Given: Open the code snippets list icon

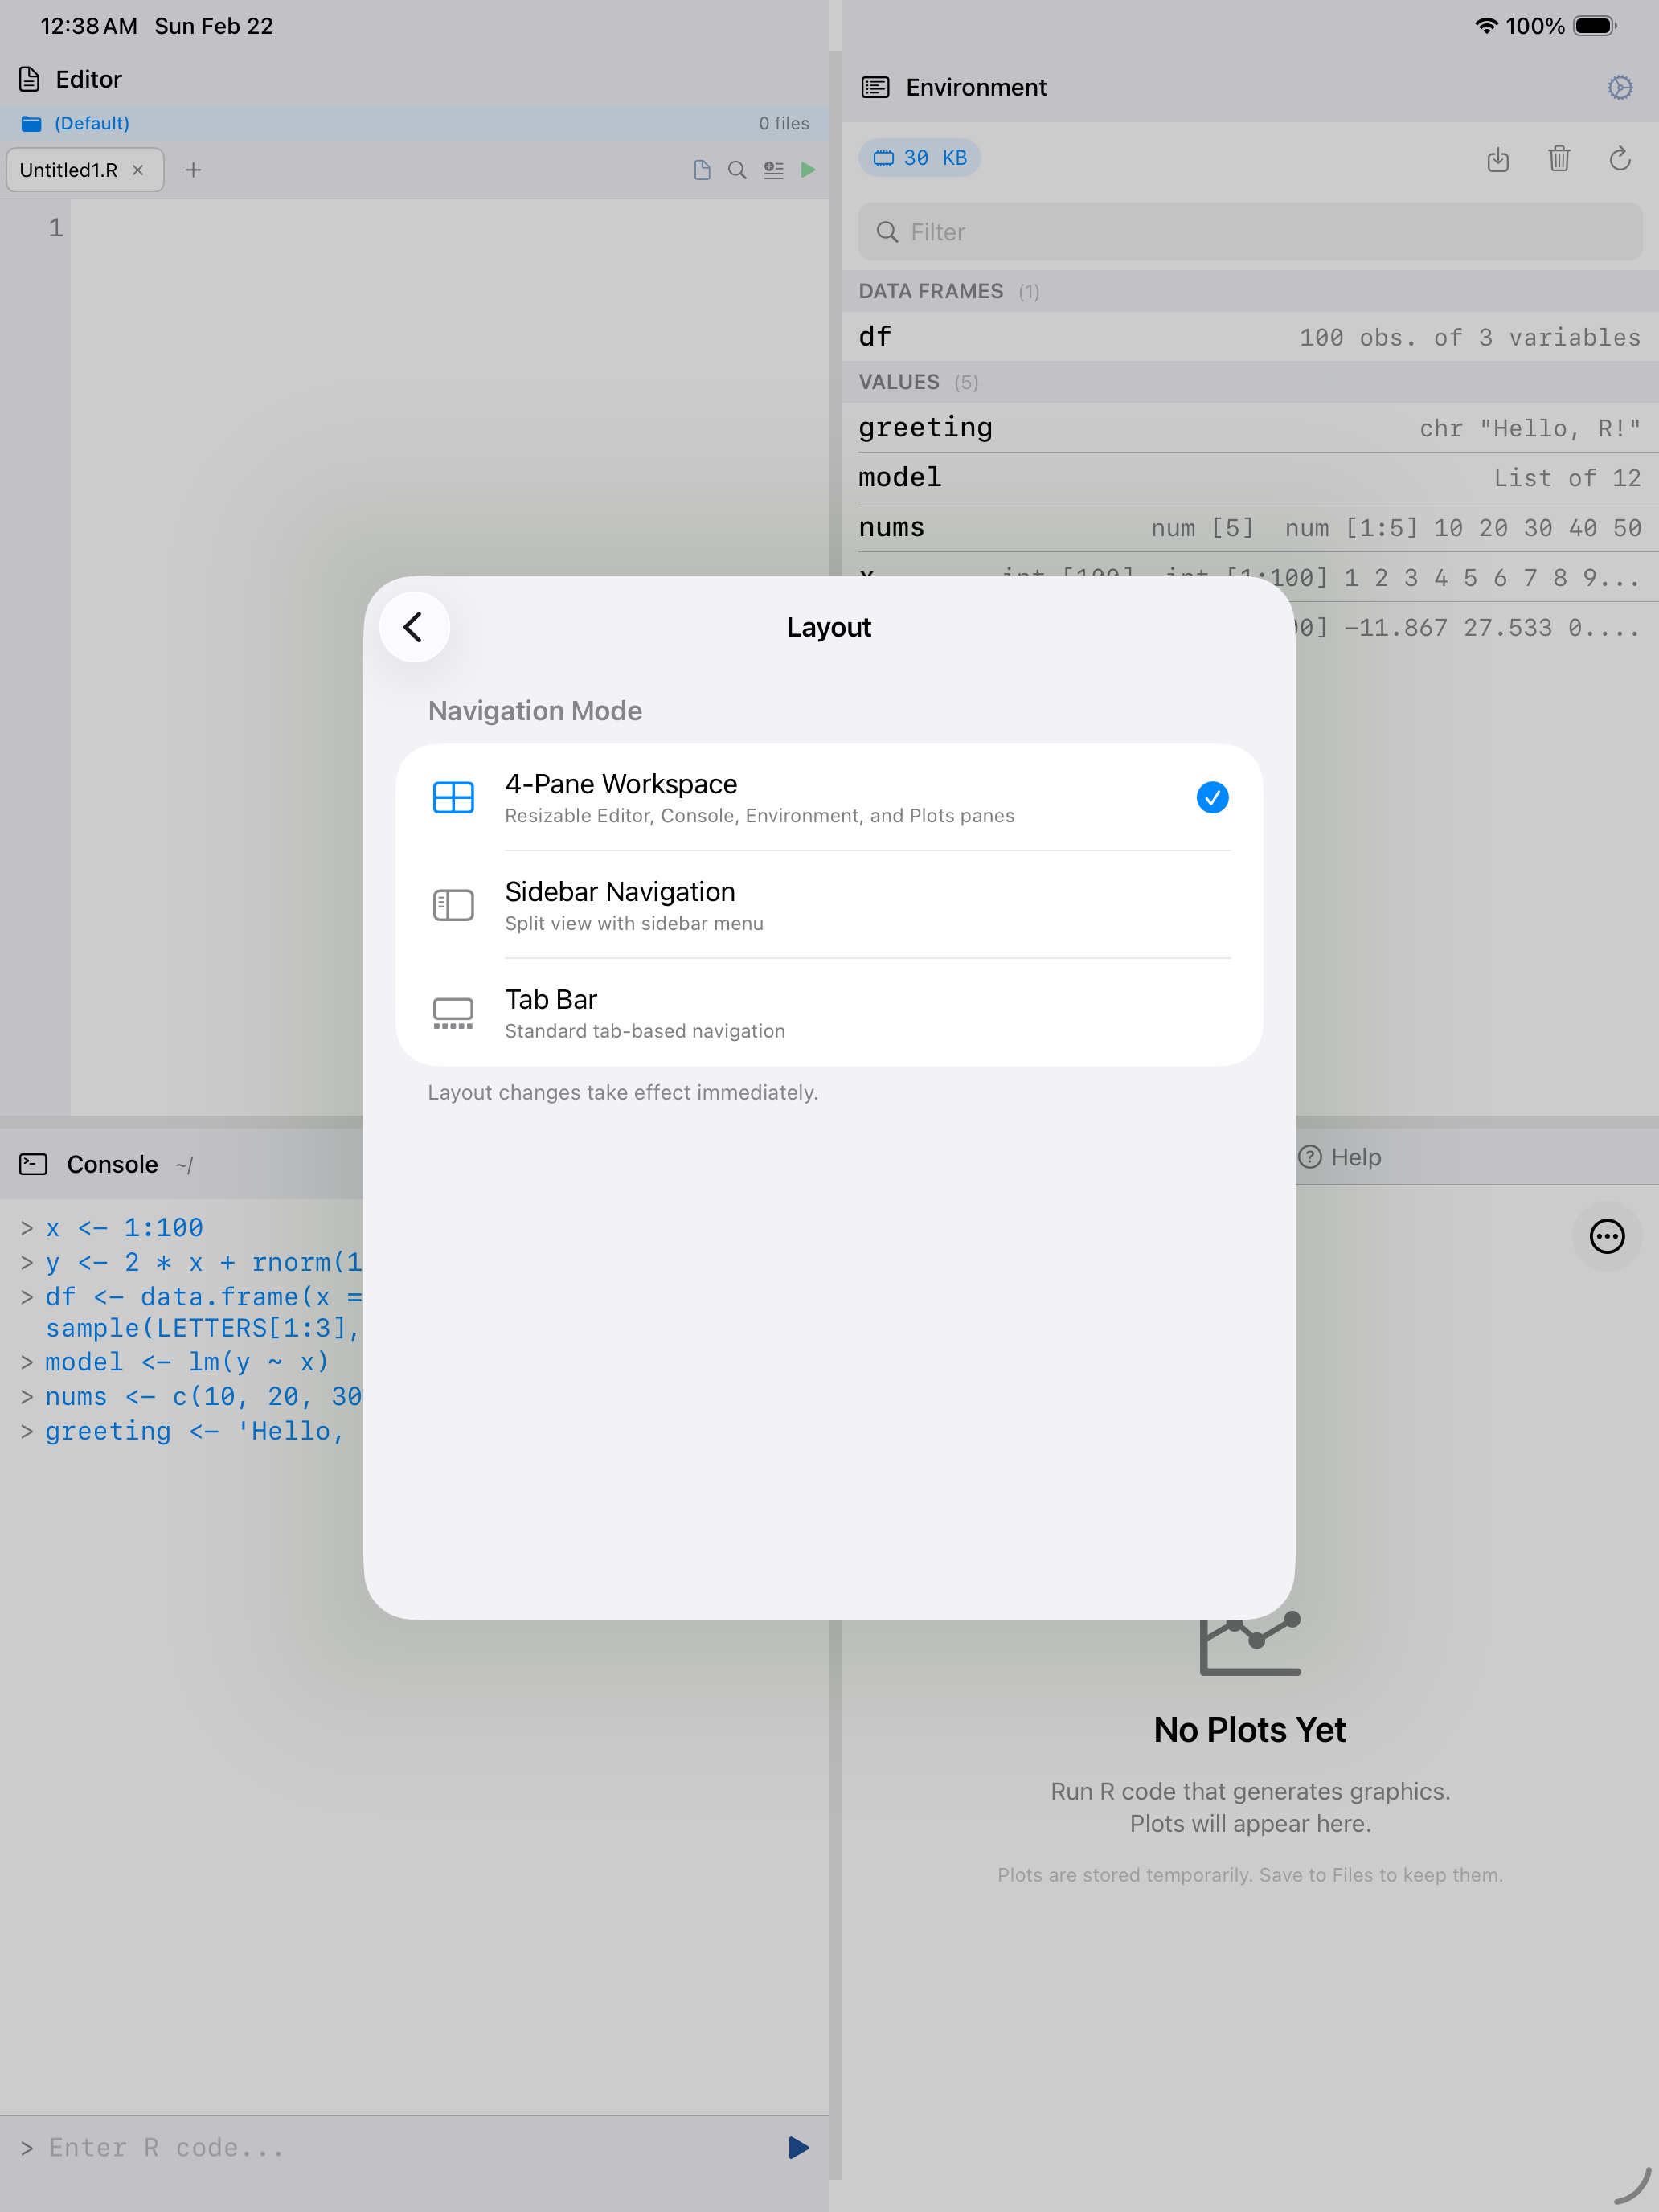Looking at the screenshot, I should coord(773,169).
